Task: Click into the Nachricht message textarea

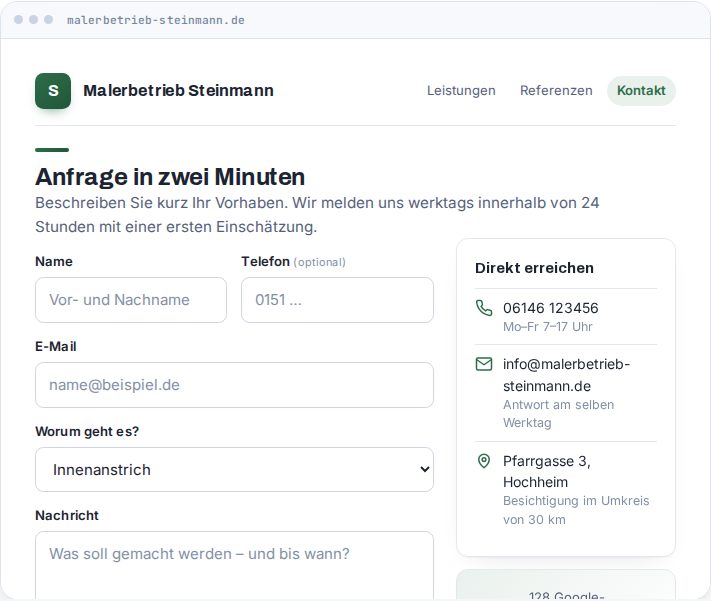Action: click(x=234, y=566)
